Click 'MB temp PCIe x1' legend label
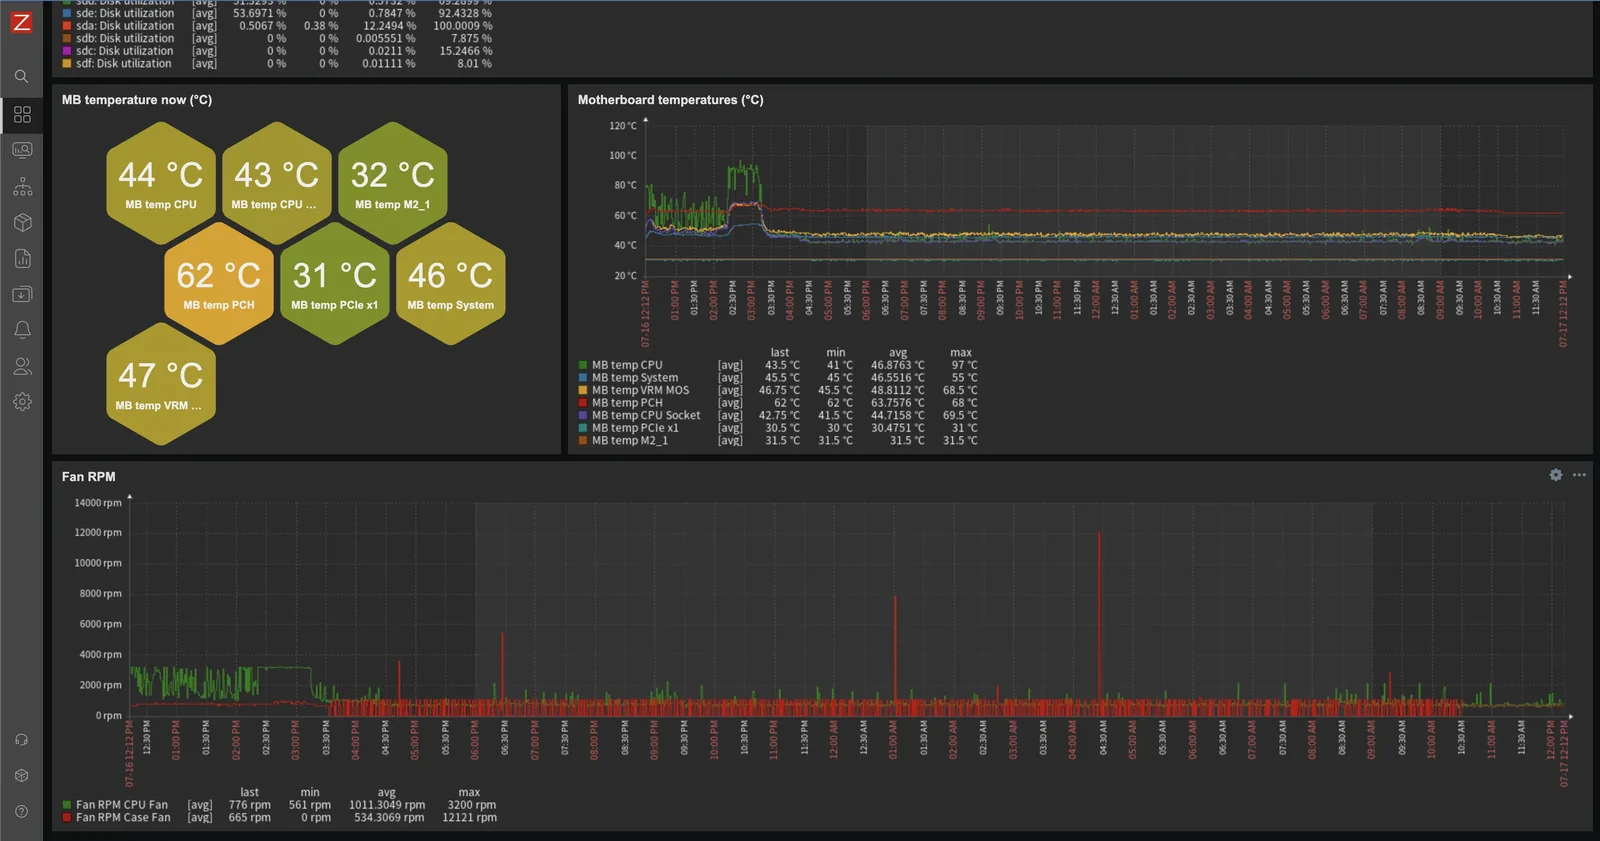 tap(635, 428)
